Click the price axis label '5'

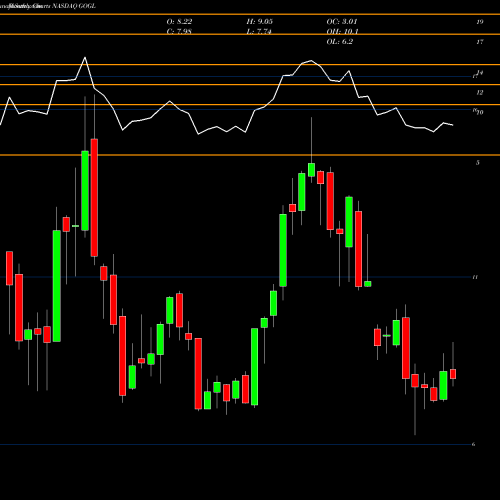[x=478, y=163]
